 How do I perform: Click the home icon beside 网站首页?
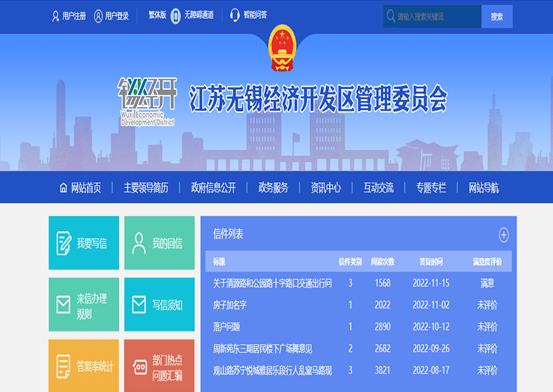tap(63, 188)
